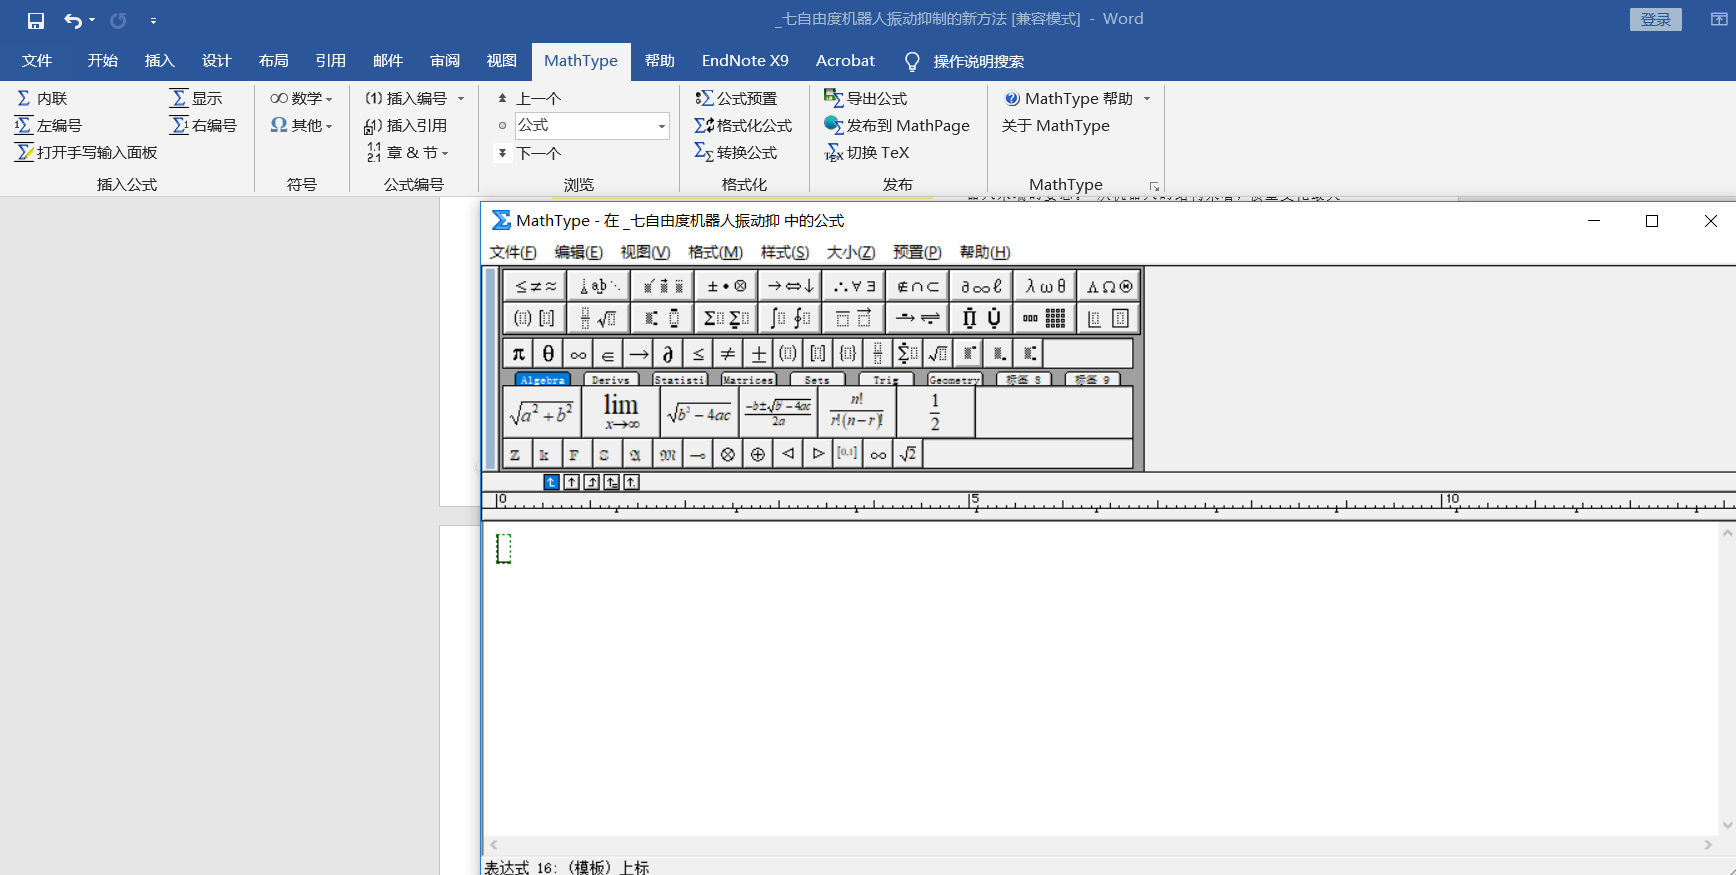Expand the MathType 帮助 dropdown
This screenshot has width=1736, height=875.
coord(1147,98)
